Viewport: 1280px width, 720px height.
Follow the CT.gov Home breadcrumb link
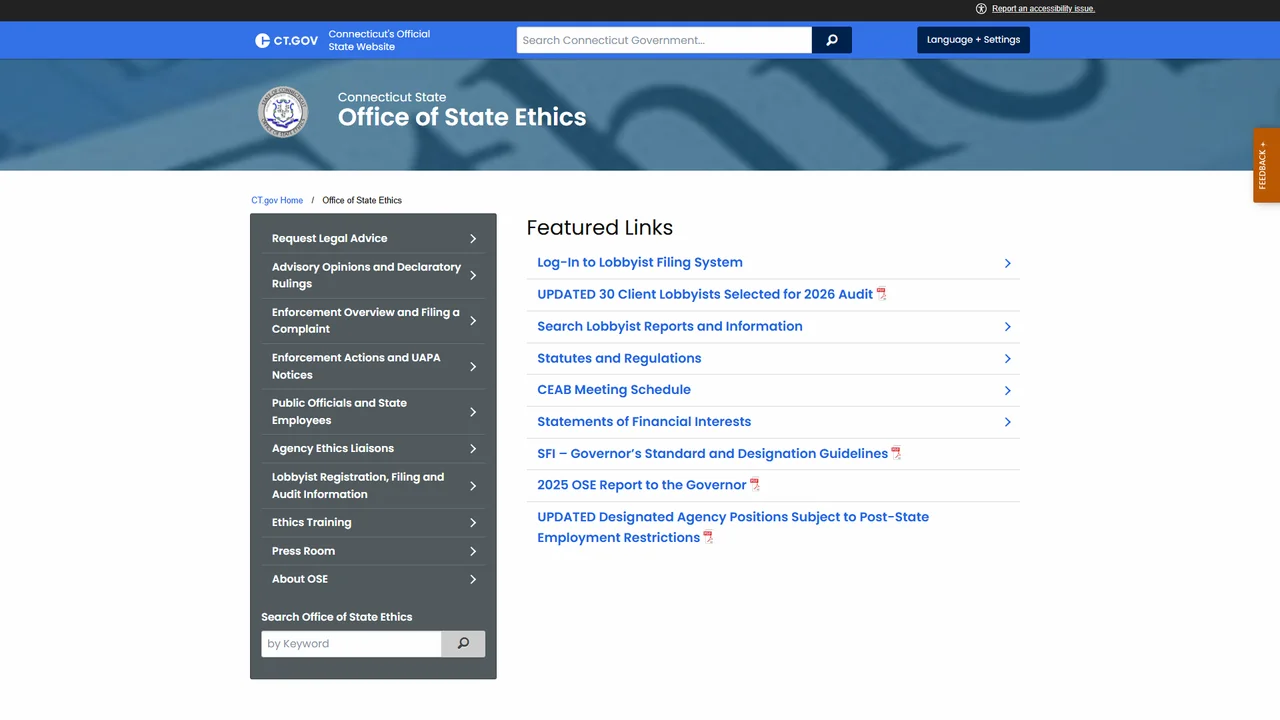pyautogui.click(x=277, y=200)
